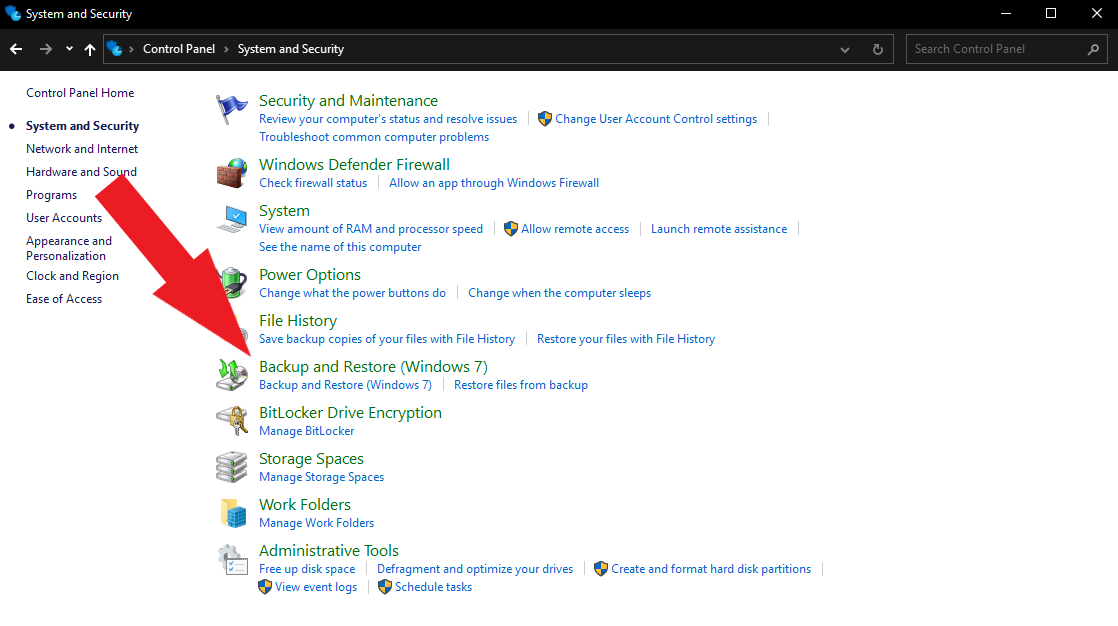Expand the address bar history dropdown
1118x626 pixels.
845,50
